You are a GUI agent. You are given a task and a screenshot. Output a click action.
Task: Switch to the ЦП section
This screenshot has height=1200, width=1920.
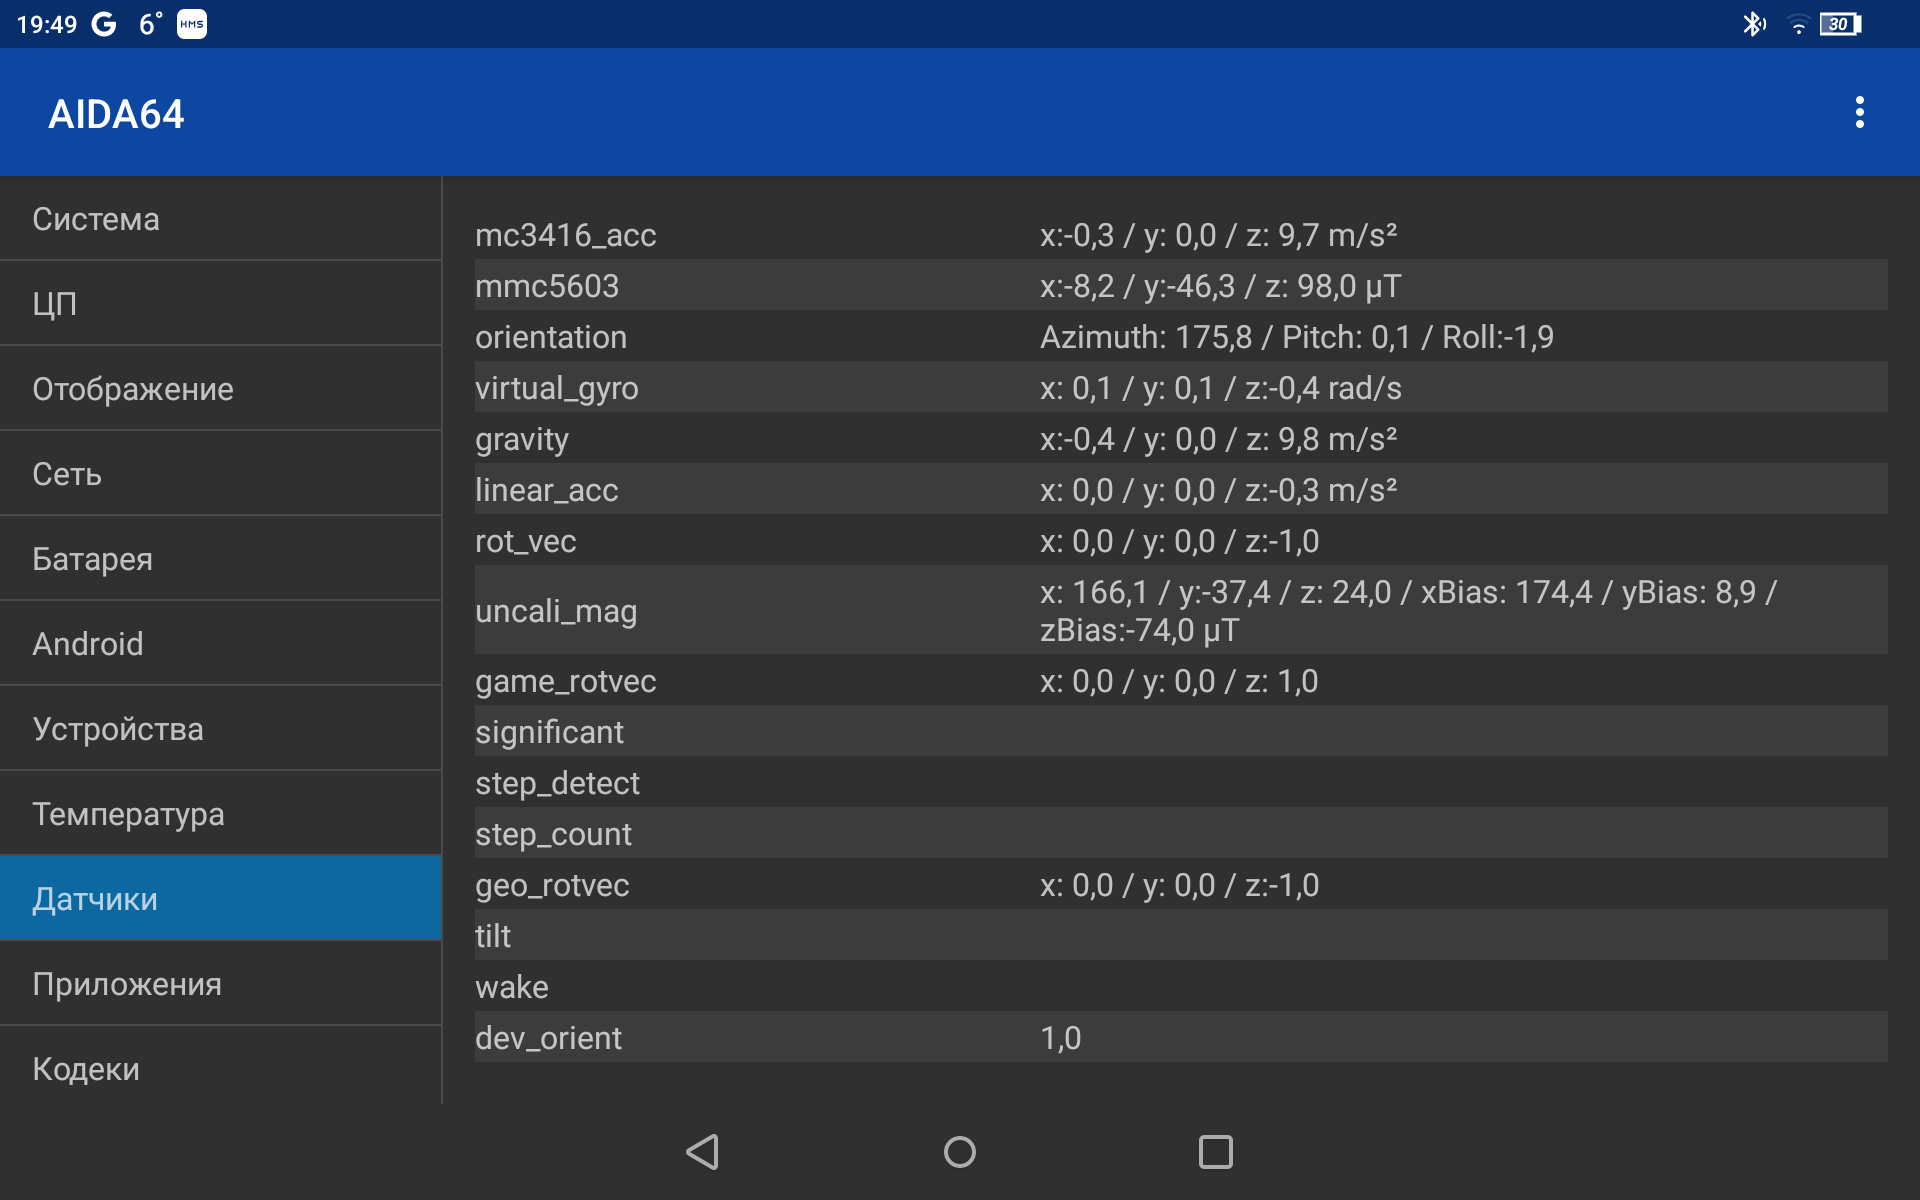coord(220,304)
